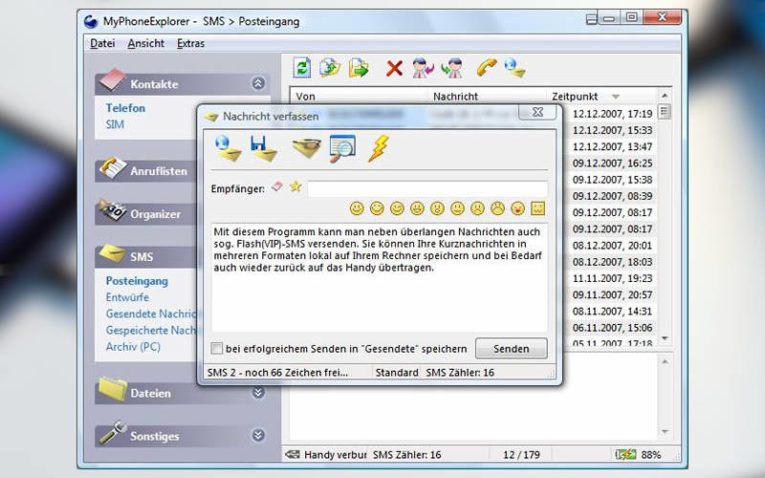
Task: Open Gespeicherte Nachrichten folder in sidebar
Action: 151,330
